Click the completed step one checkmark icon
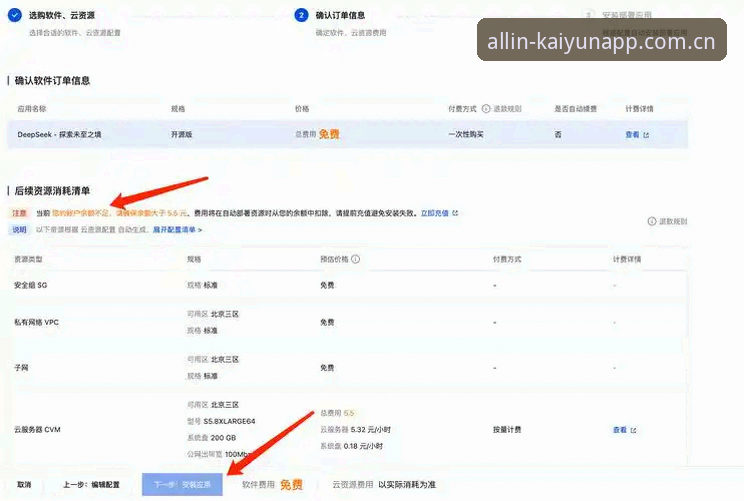 (x=15, y=15)
